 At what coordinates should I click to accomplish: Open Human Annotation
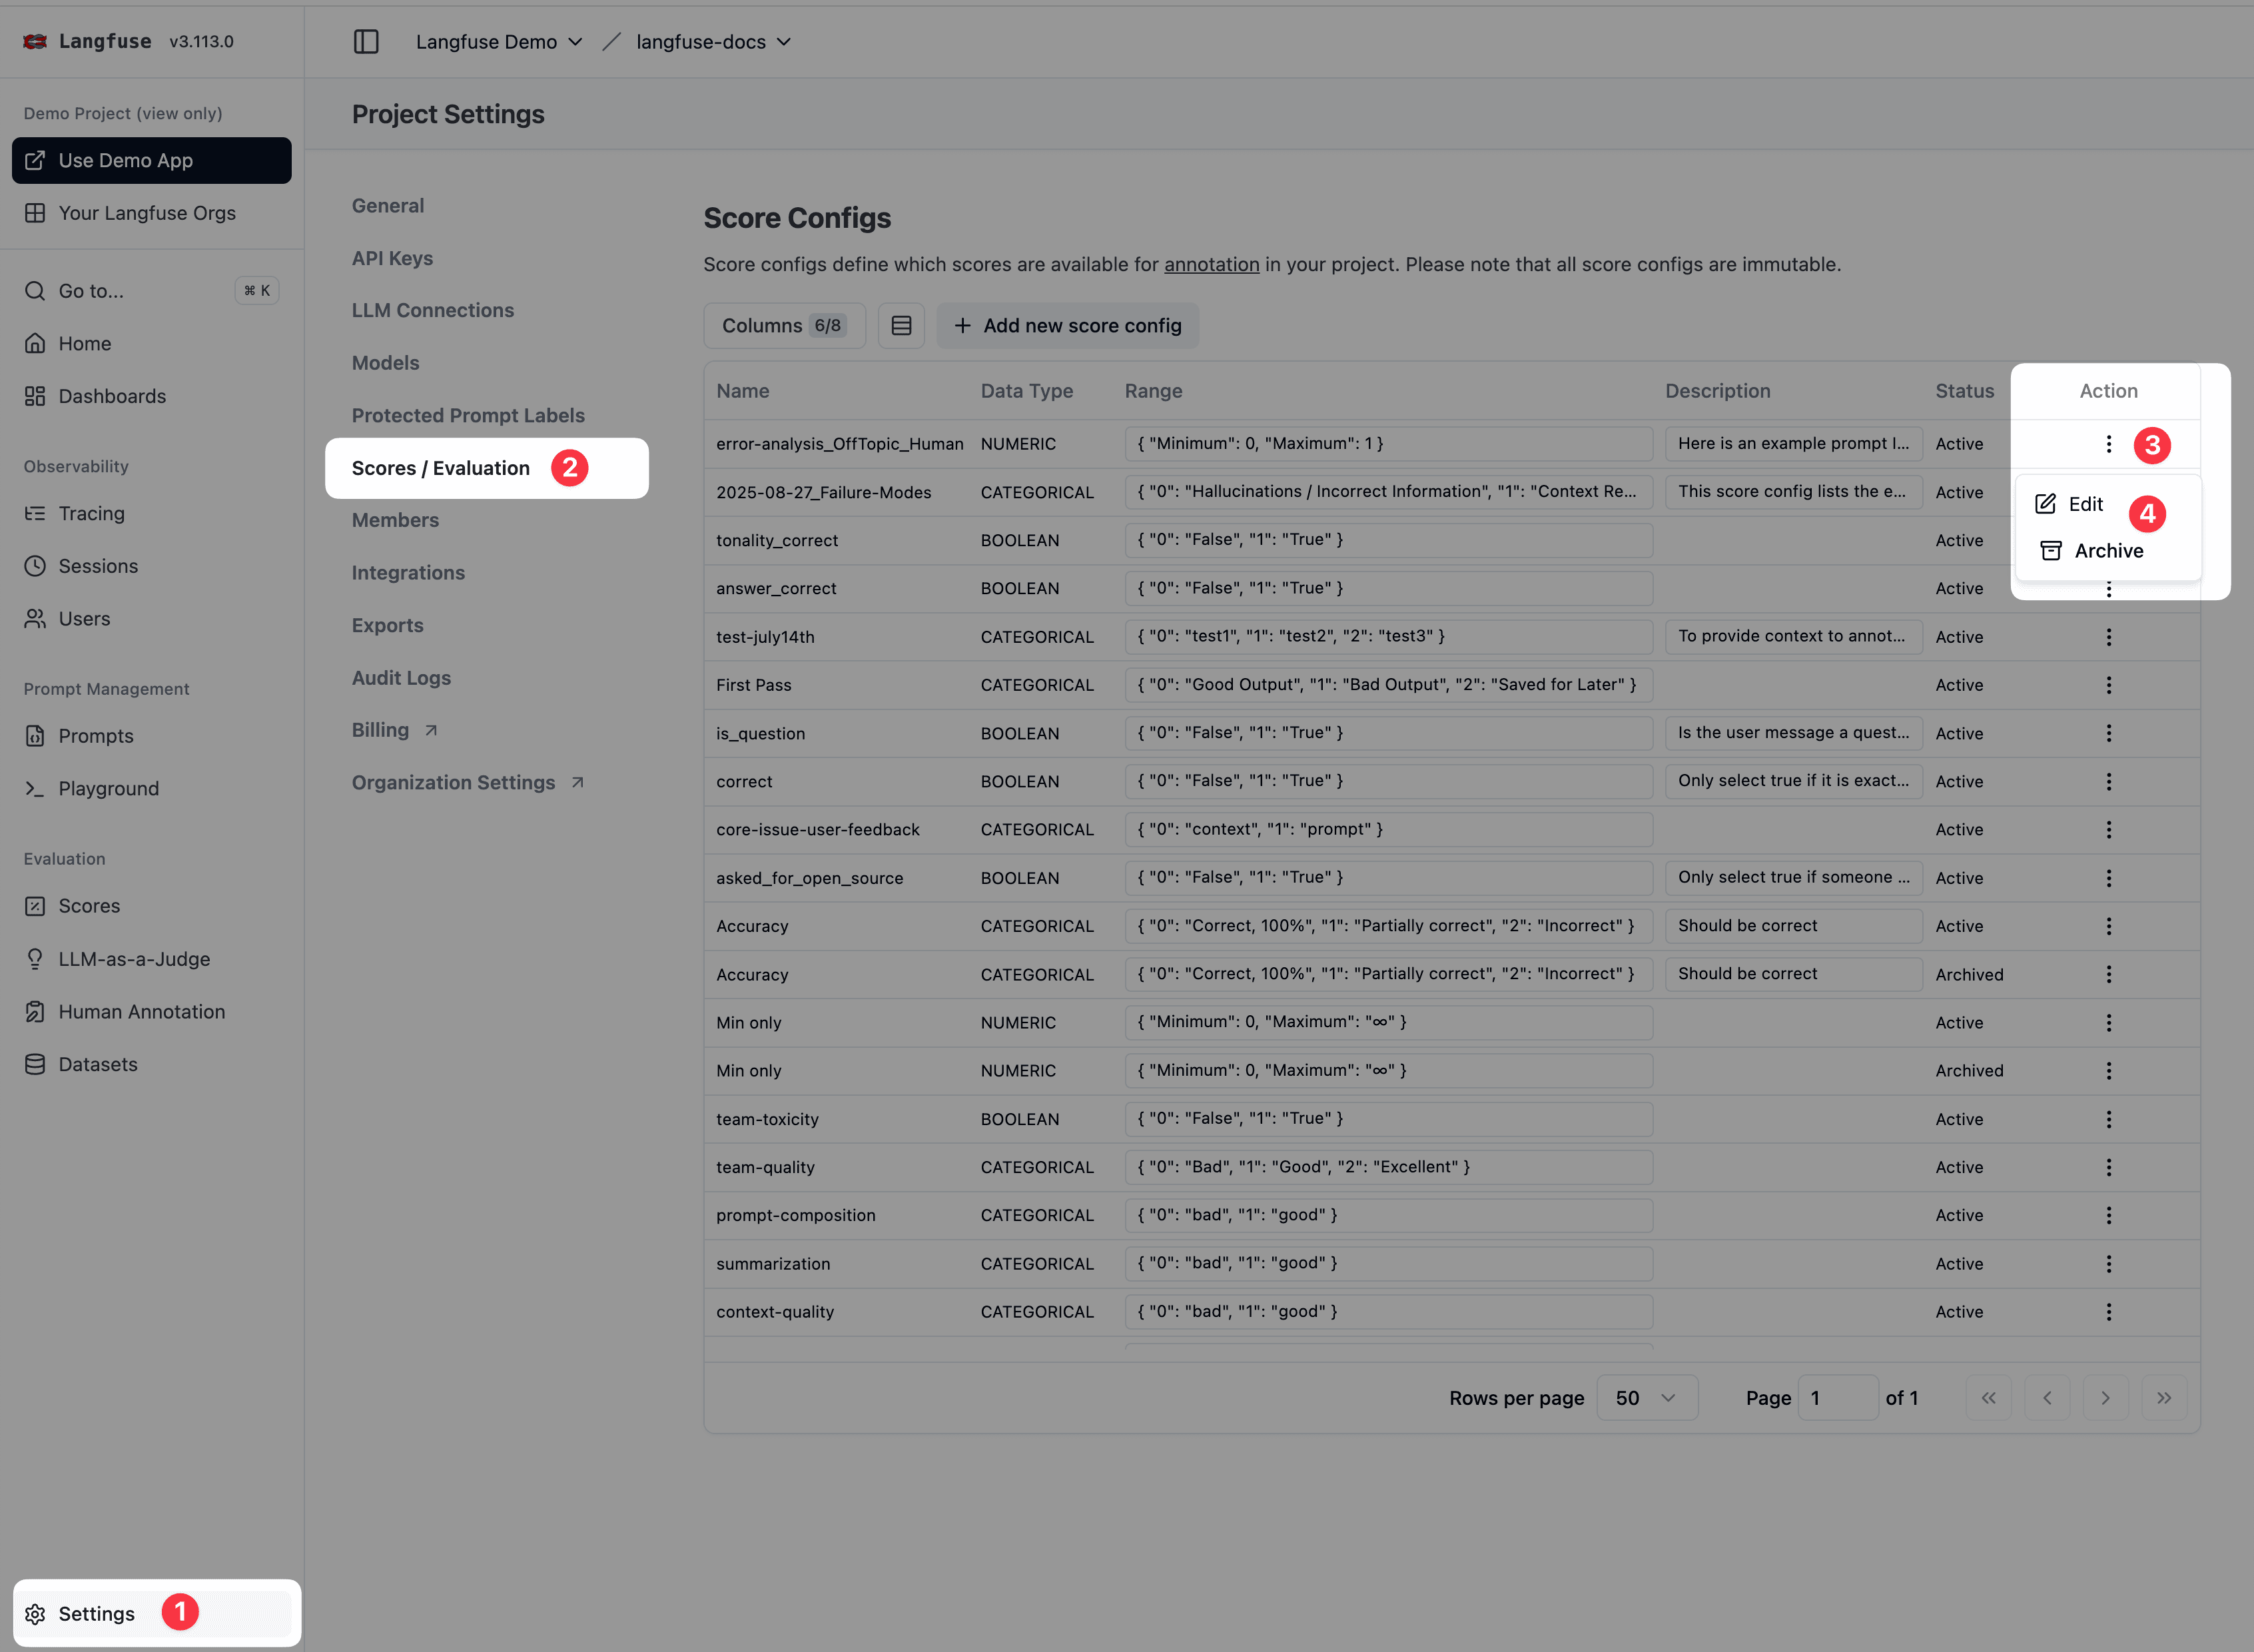pos(141,1011)
